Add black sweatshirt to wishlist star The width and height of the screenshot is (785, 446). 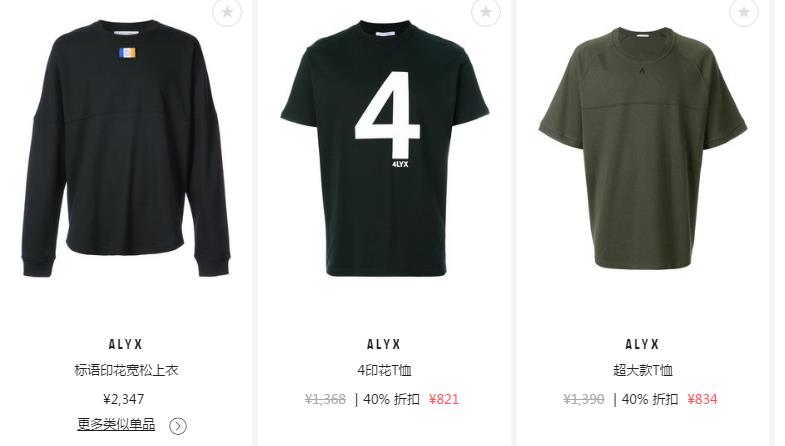(x=227, y=11)
